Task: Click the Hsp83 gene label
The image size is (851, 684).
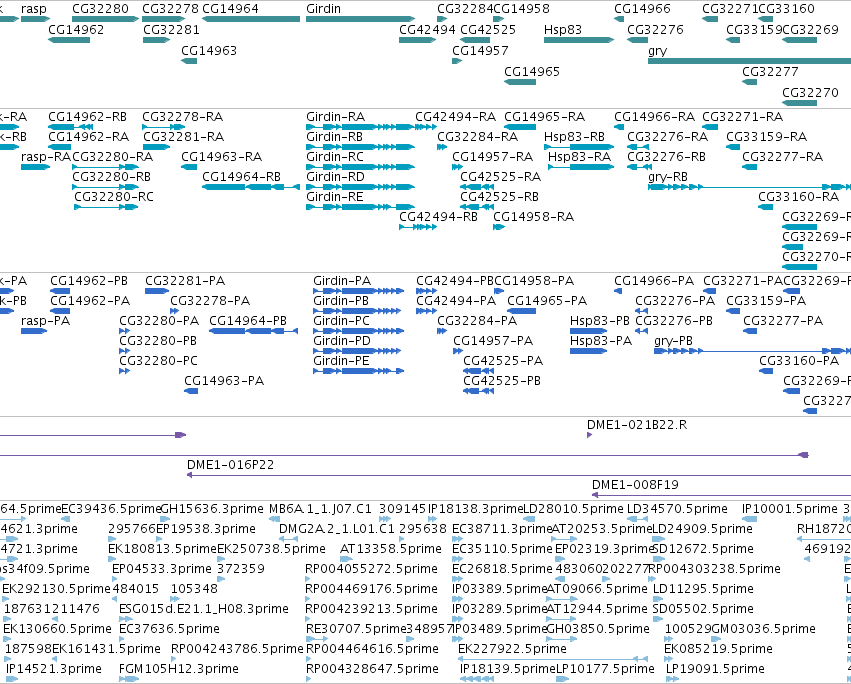Action: (562, 30)
